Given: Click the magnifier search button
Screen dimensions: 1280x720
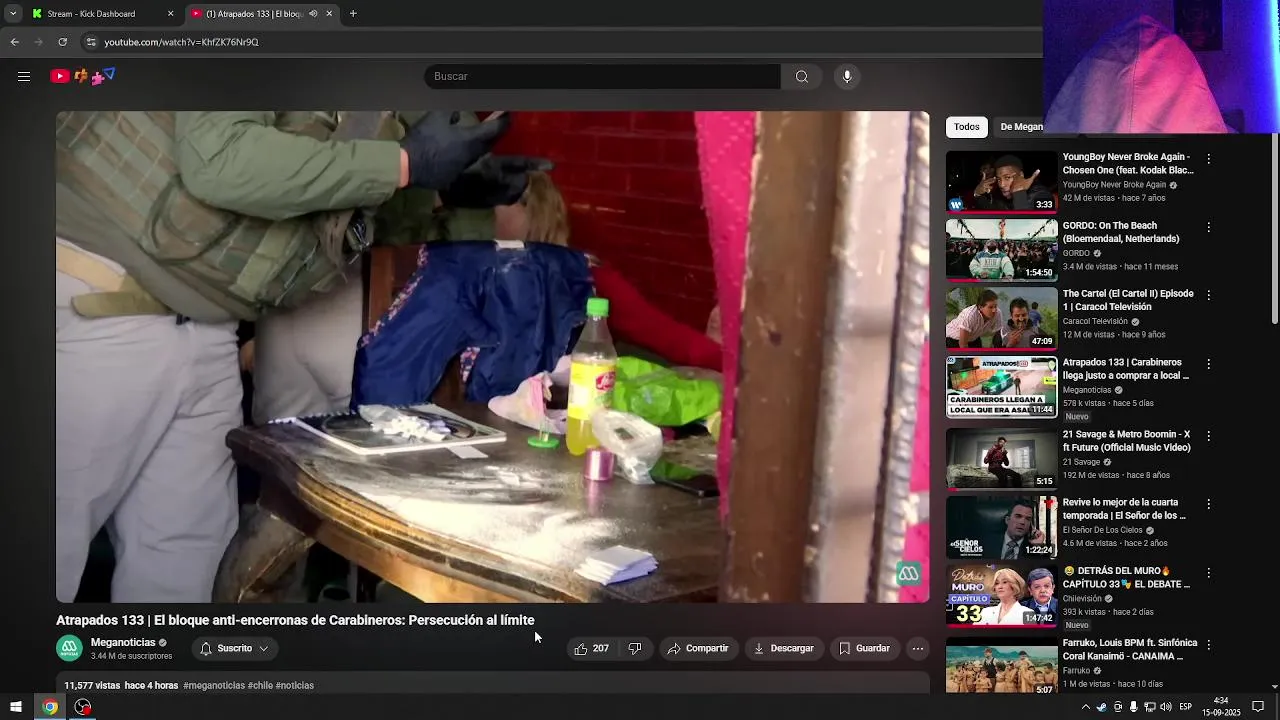Looking at the screenshot, I should click(x=801, y=76).
